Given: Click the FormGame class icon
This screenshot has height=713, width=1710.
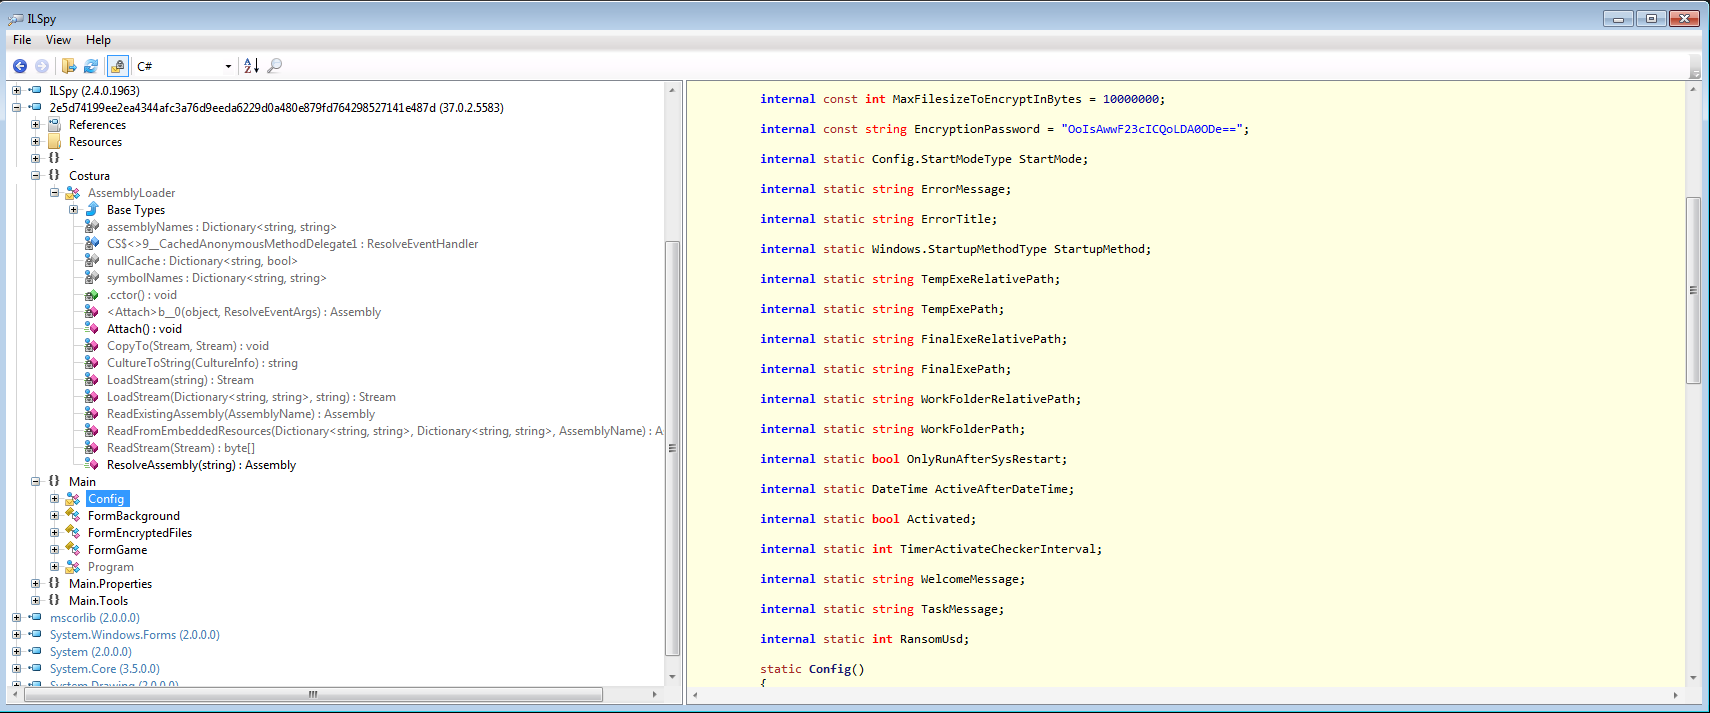Looking at the screenshot, I should pyautogui.click(x=73, y=550).
